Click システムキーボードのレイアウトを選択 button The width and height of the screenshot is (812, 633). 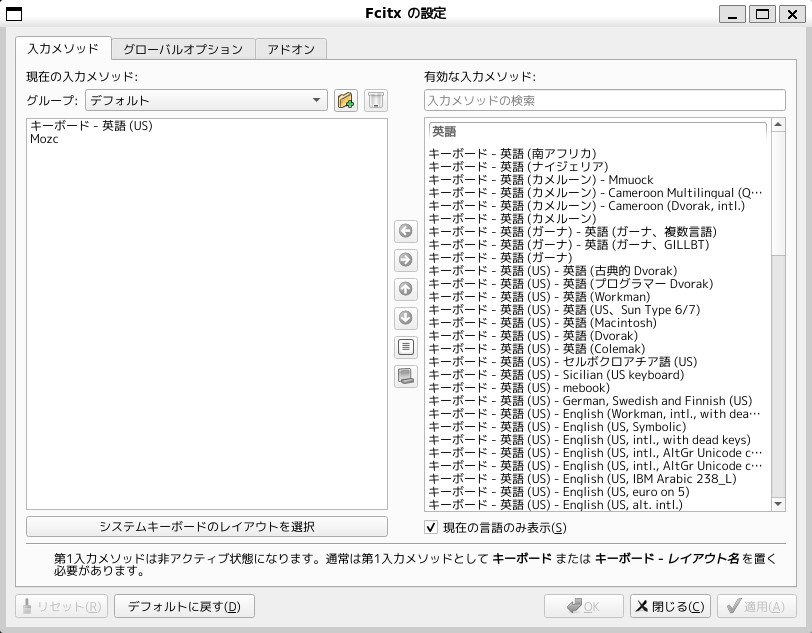point(207,526)
